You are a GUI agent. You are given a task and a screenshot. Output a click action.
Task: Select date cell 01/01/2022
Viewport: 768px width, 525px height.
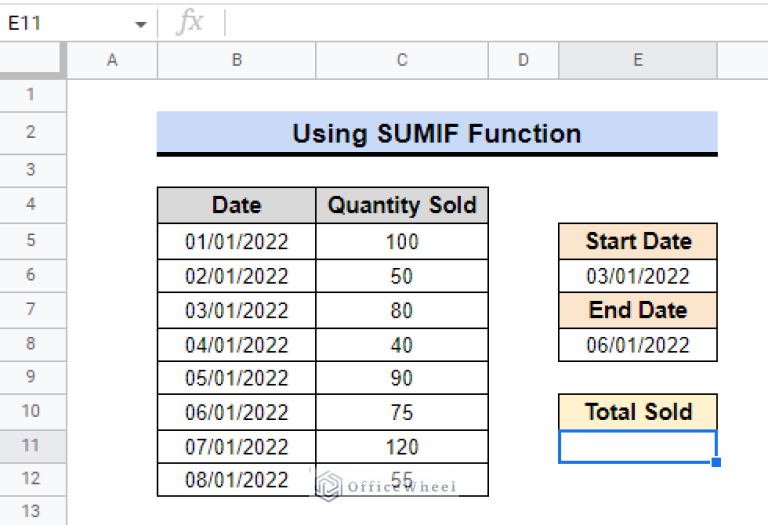tap(237, 241)
